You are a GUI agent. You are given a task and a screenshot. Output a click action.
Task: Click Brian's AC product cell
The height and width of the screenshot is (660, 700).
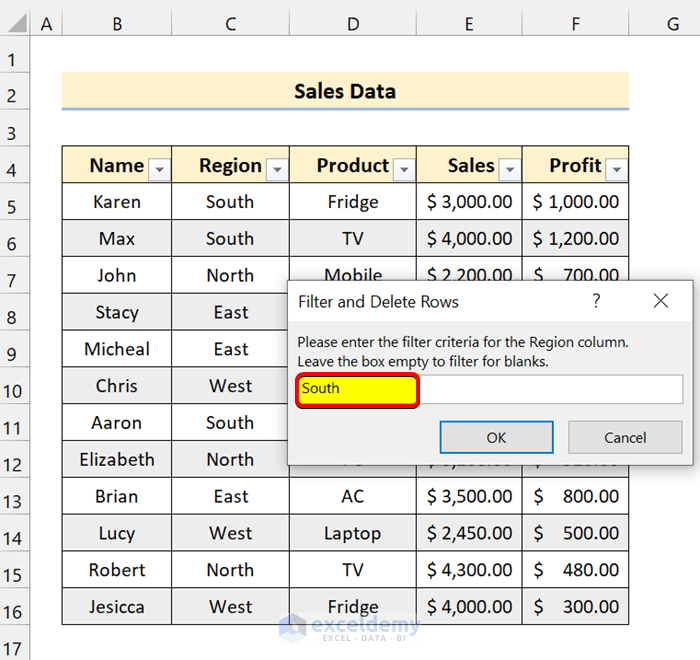[353, 496]
